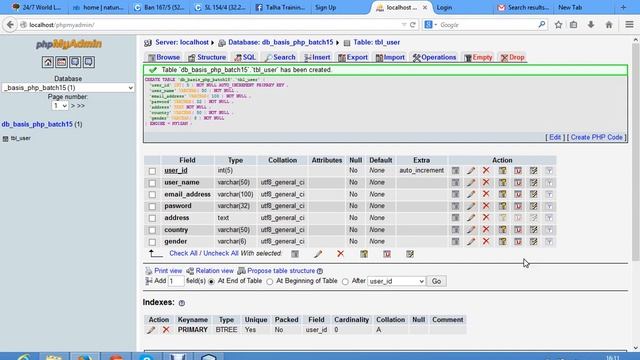Check the pasword field checkbox
Viewport: 640px width, 360px height.
pos(152,207)
